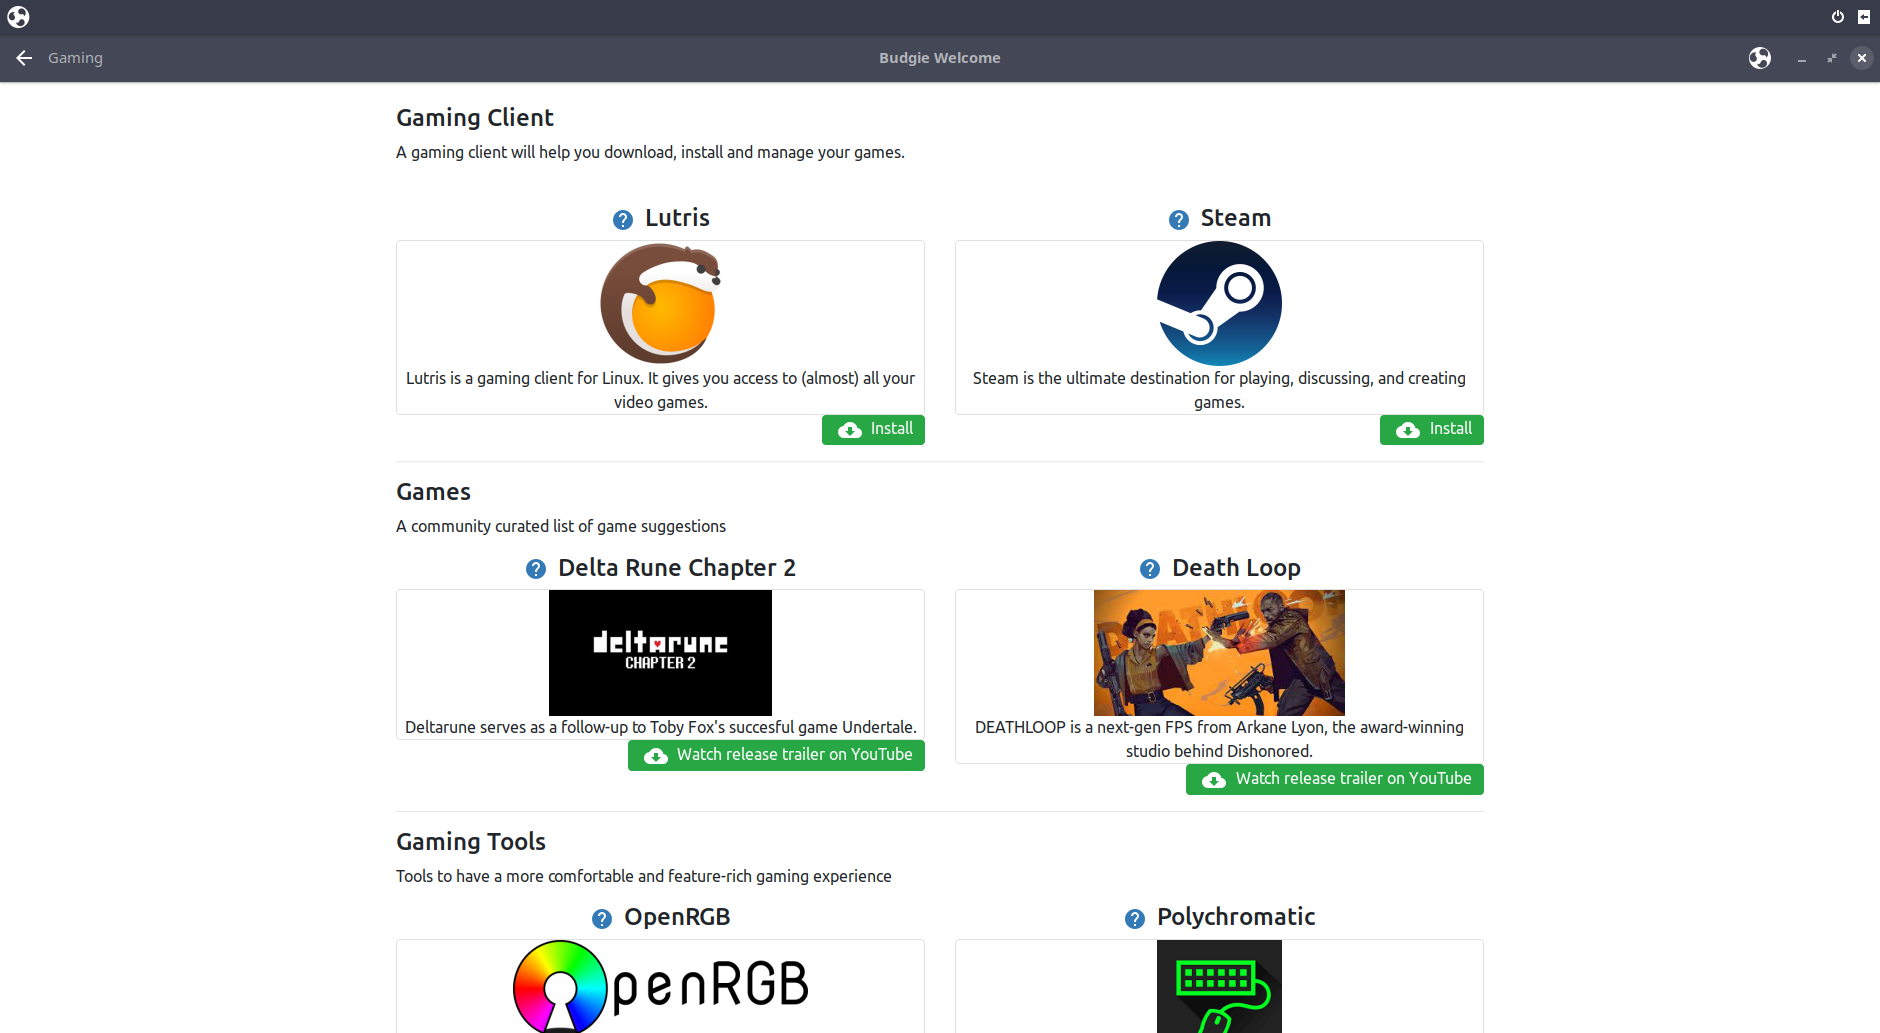
Task: Click the Budgie Welcome window title
Action: (x=940, y=58)
